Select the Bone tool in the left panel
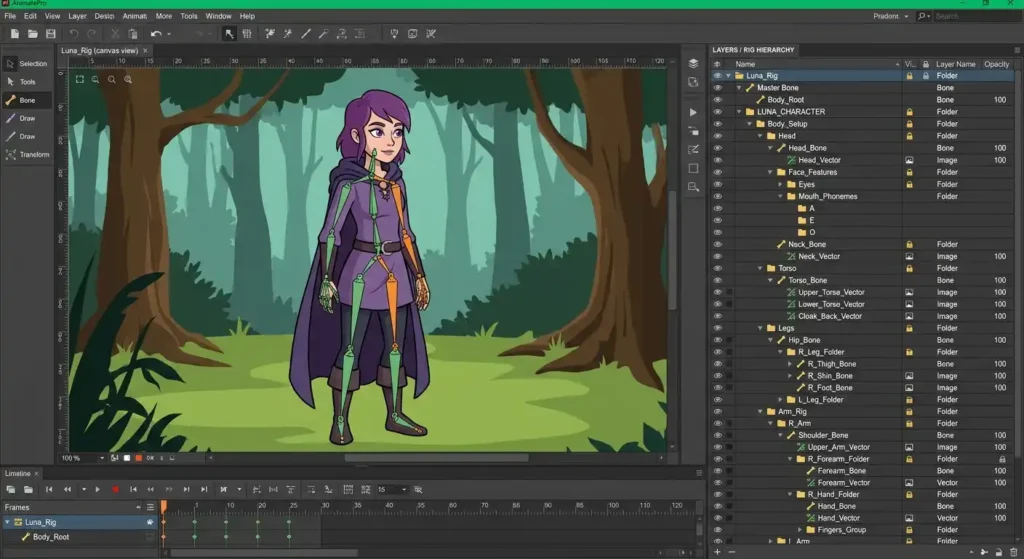Image resolution: width=1024 pixels, height=559 pixels. tap(27, 100)
